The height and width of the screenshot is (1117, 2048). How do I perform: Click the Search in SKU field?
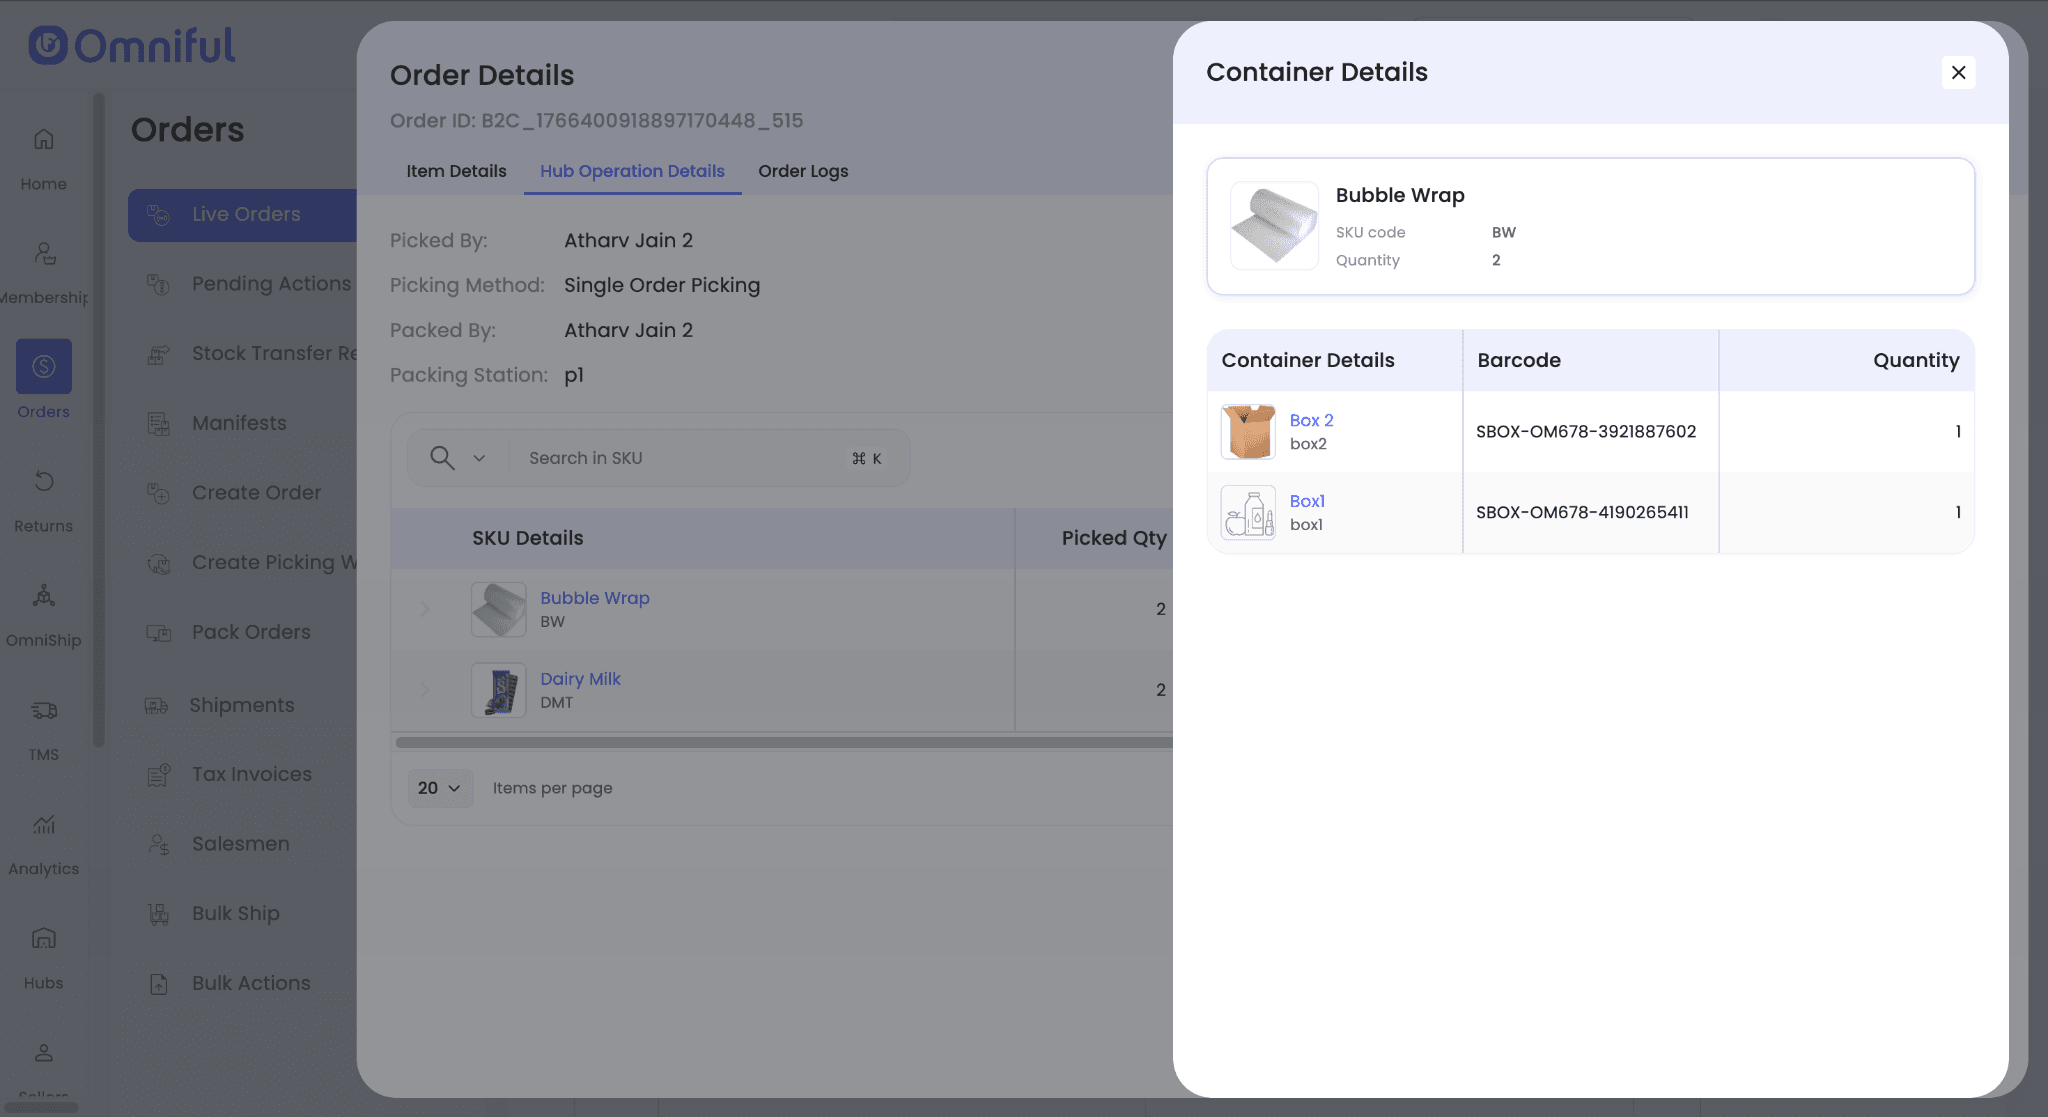pyautogui.click(x=680, y=458)
